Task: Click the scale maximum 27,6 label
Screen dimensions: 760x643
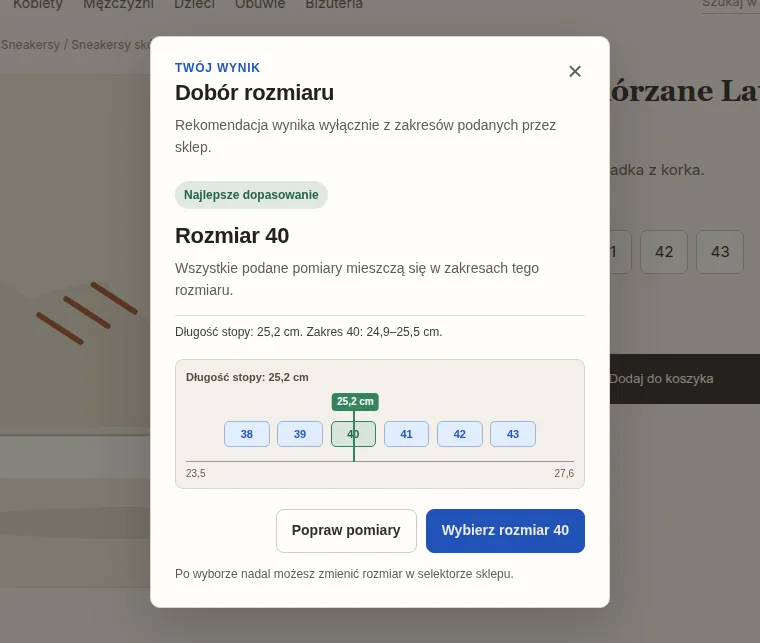Action: [564, 473]
